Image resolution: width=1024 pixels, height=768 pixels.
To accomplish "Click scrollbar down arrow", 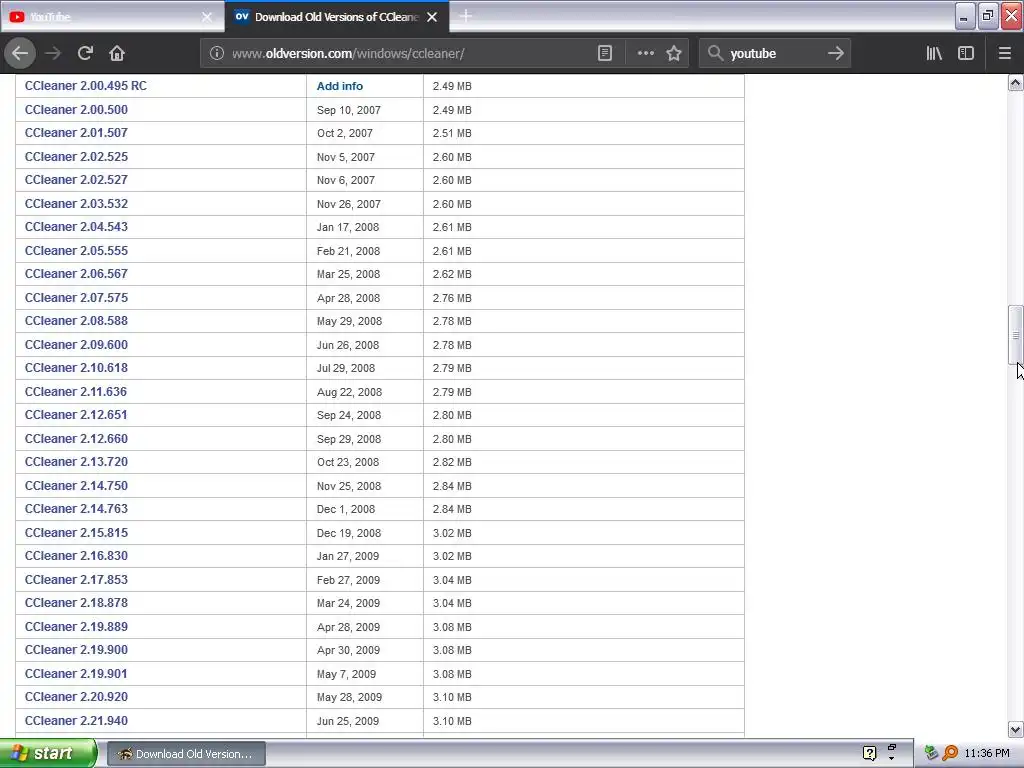I will tap(1016, 729).
